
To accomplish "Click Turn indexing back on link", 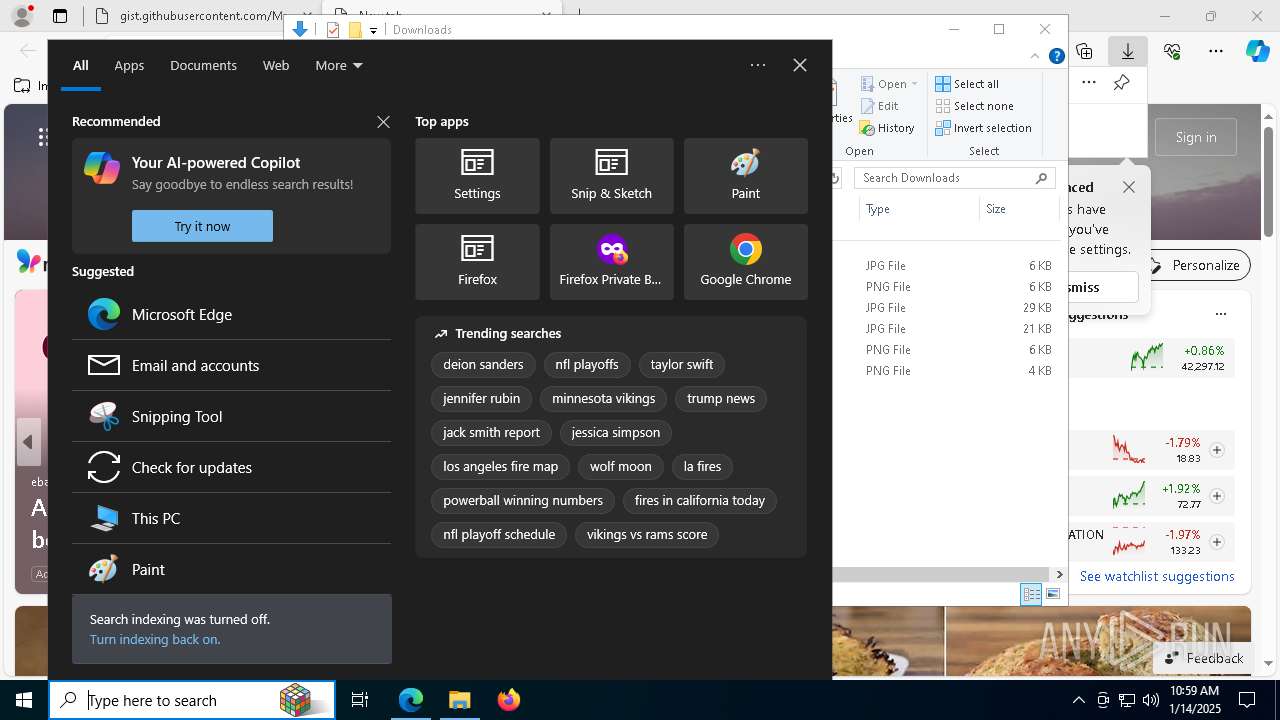I will (x=154, y=639).
